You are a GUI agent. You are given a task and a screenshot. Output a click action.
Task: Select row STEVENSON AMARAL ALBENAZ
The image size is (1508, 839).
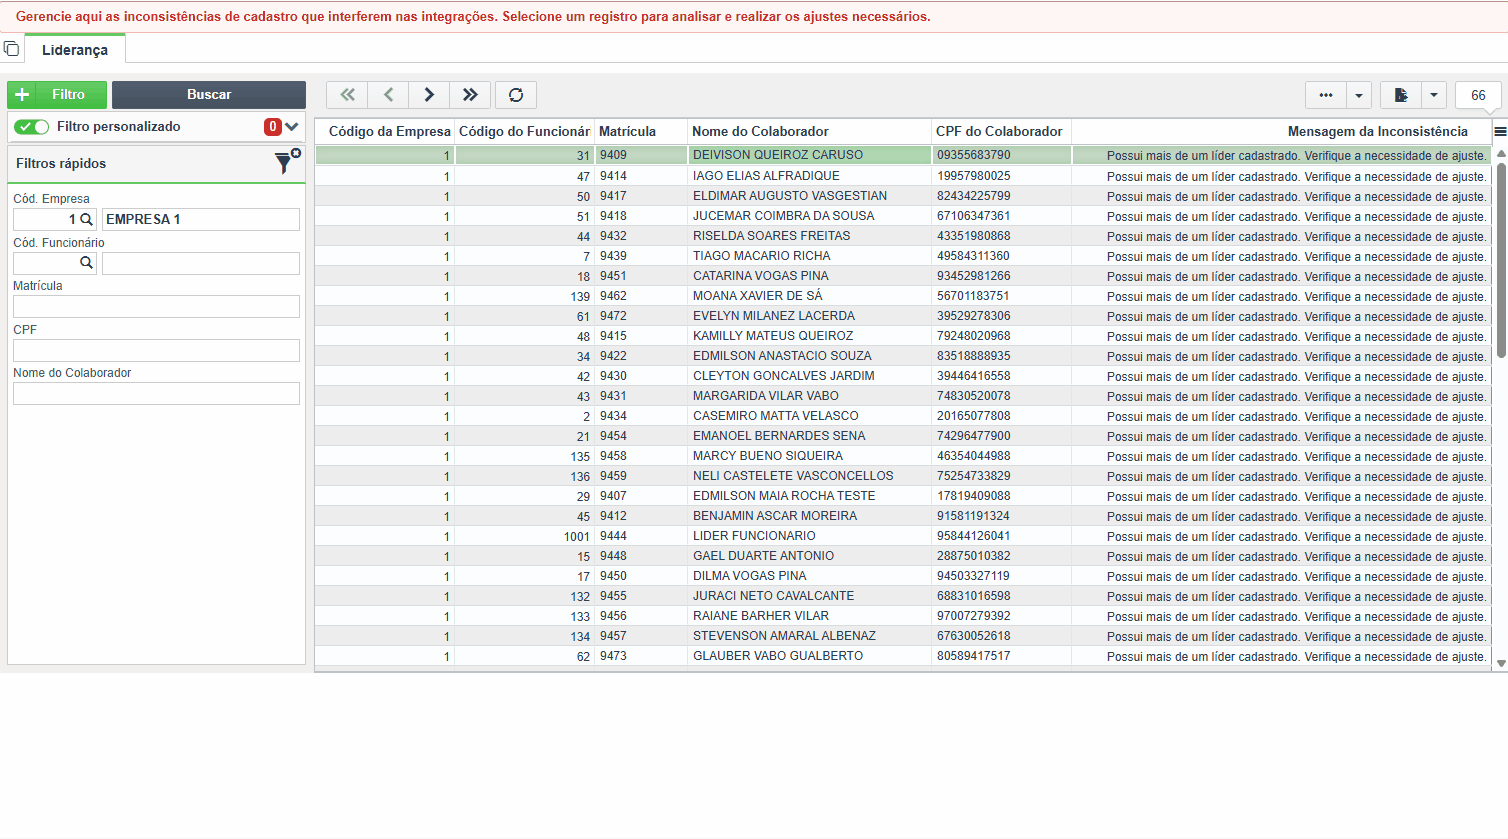(903, 636)
